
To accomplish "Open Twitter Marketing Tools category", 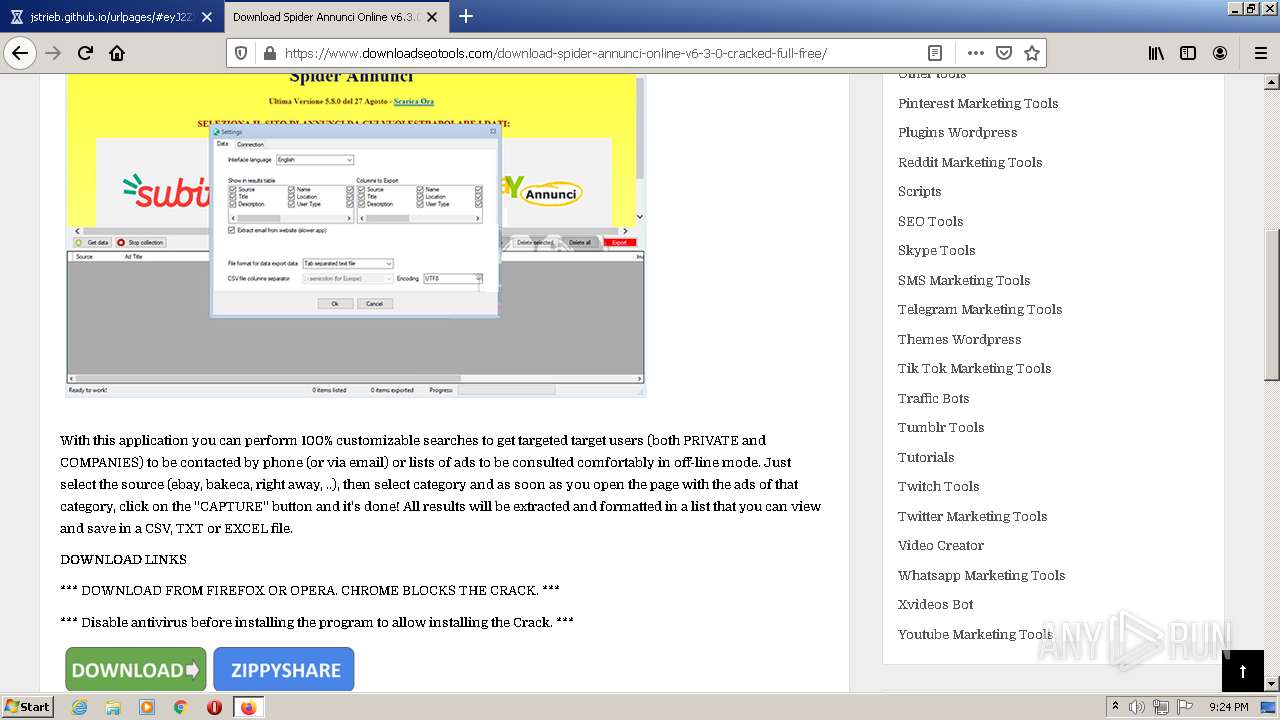I will (972, 516).
